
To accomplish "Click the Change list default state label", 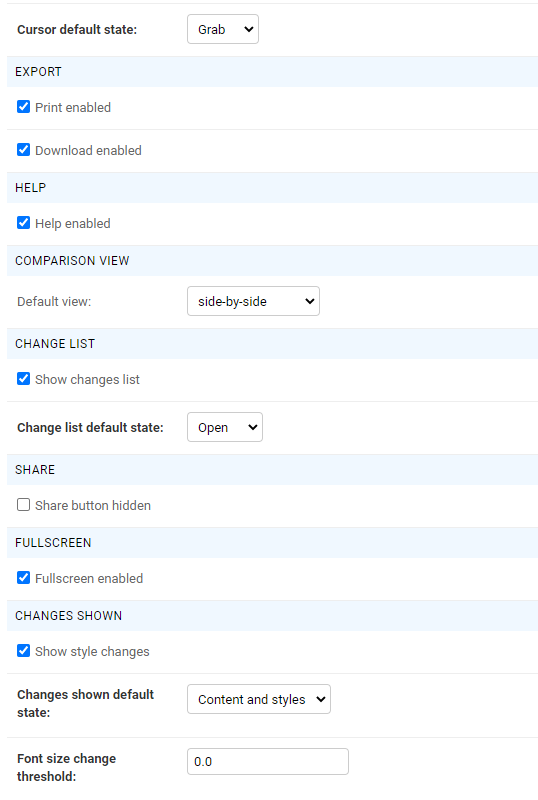I will (x=90, y=428).
